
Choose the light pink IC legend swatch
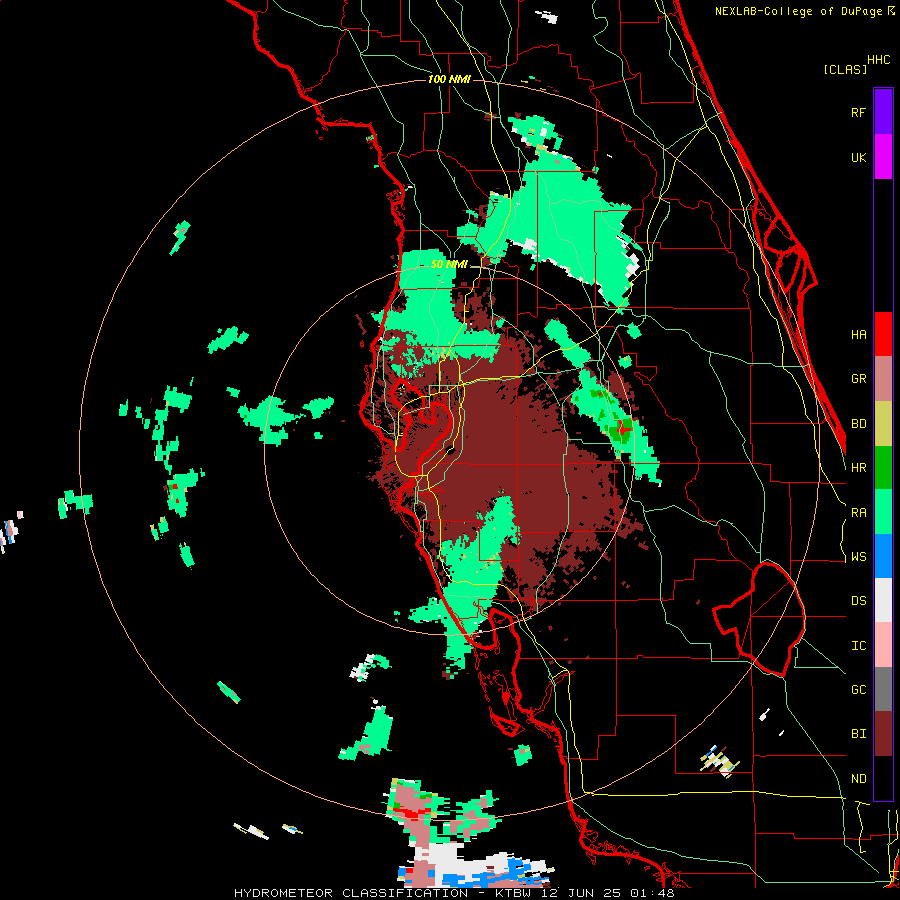coord(883,645)
